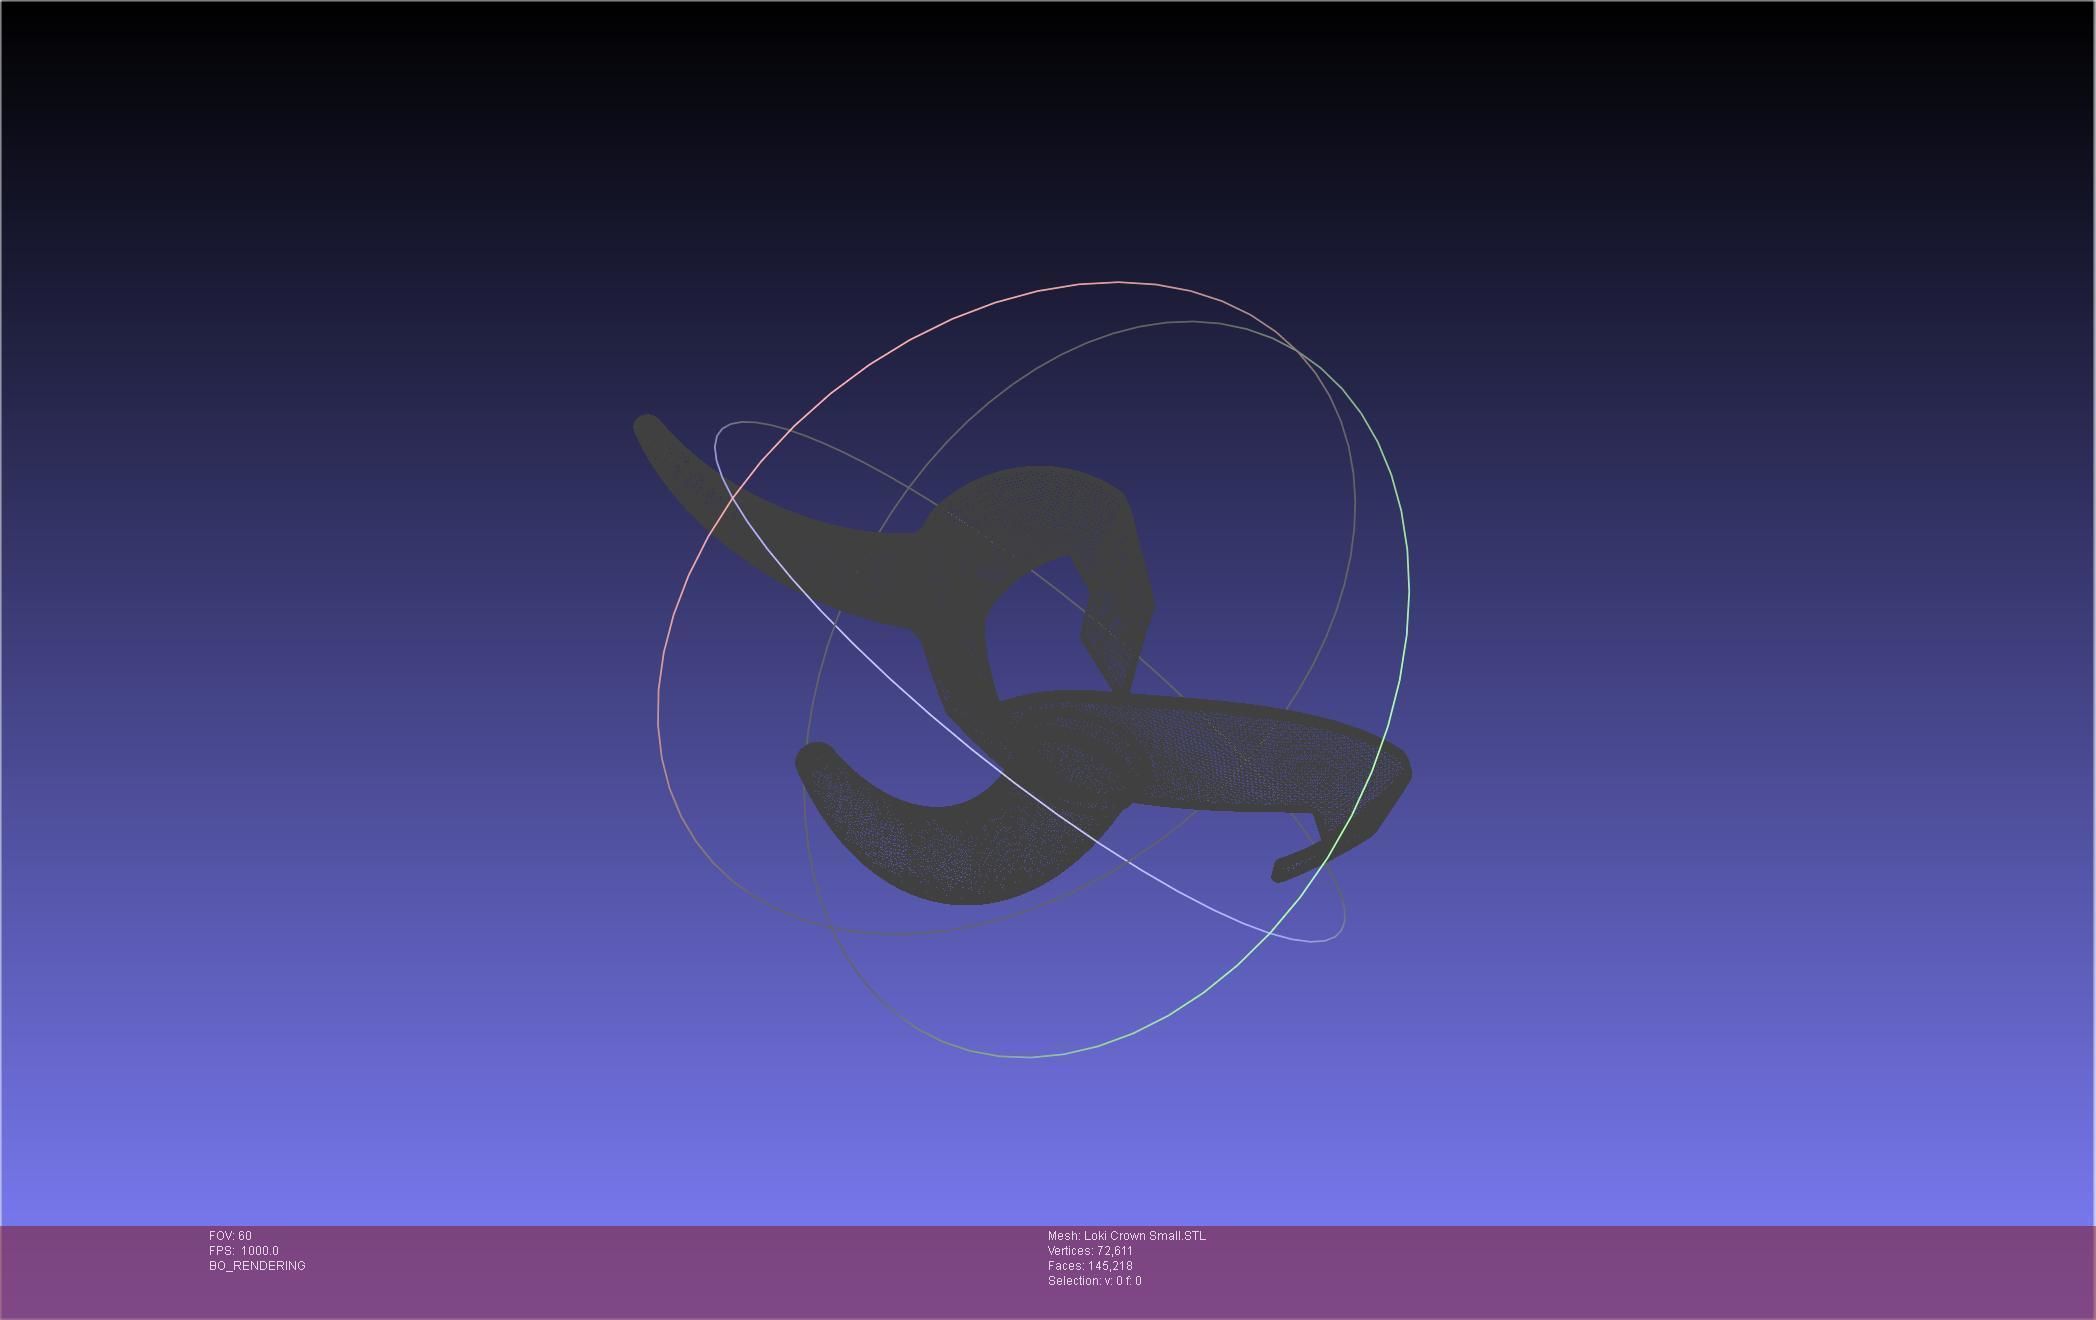Viewport: 2096px width, 1320px height.
Task: Click the lavender trackball ellipse near its lower-right end
Action: (1312, 940)
